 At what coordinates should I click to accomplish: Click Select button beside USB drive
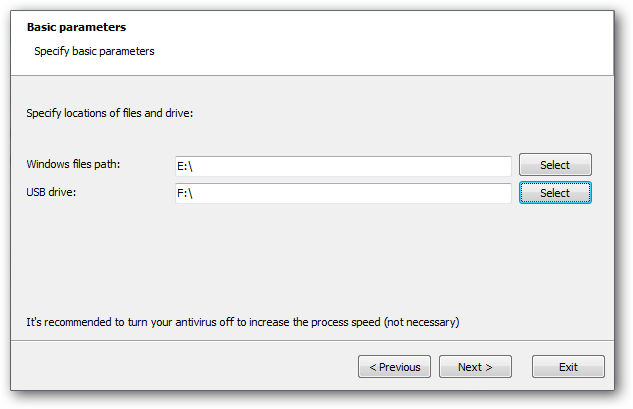click(555, 193)
